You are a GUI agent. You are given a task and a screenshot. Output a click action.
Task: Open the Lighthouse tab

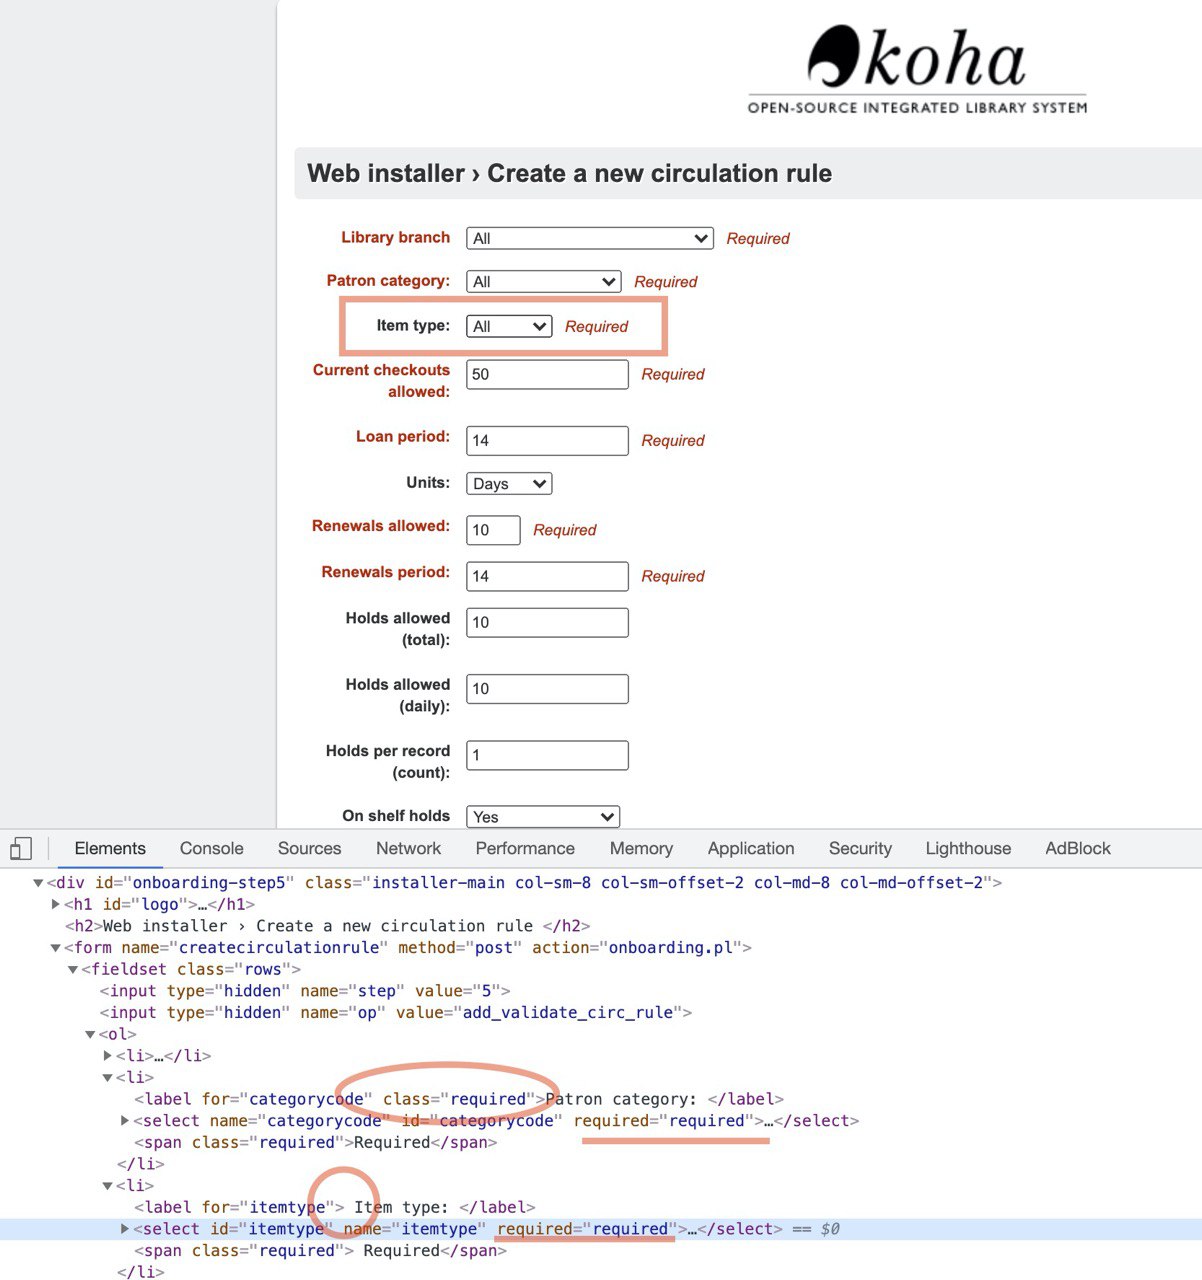click(967, 848)
